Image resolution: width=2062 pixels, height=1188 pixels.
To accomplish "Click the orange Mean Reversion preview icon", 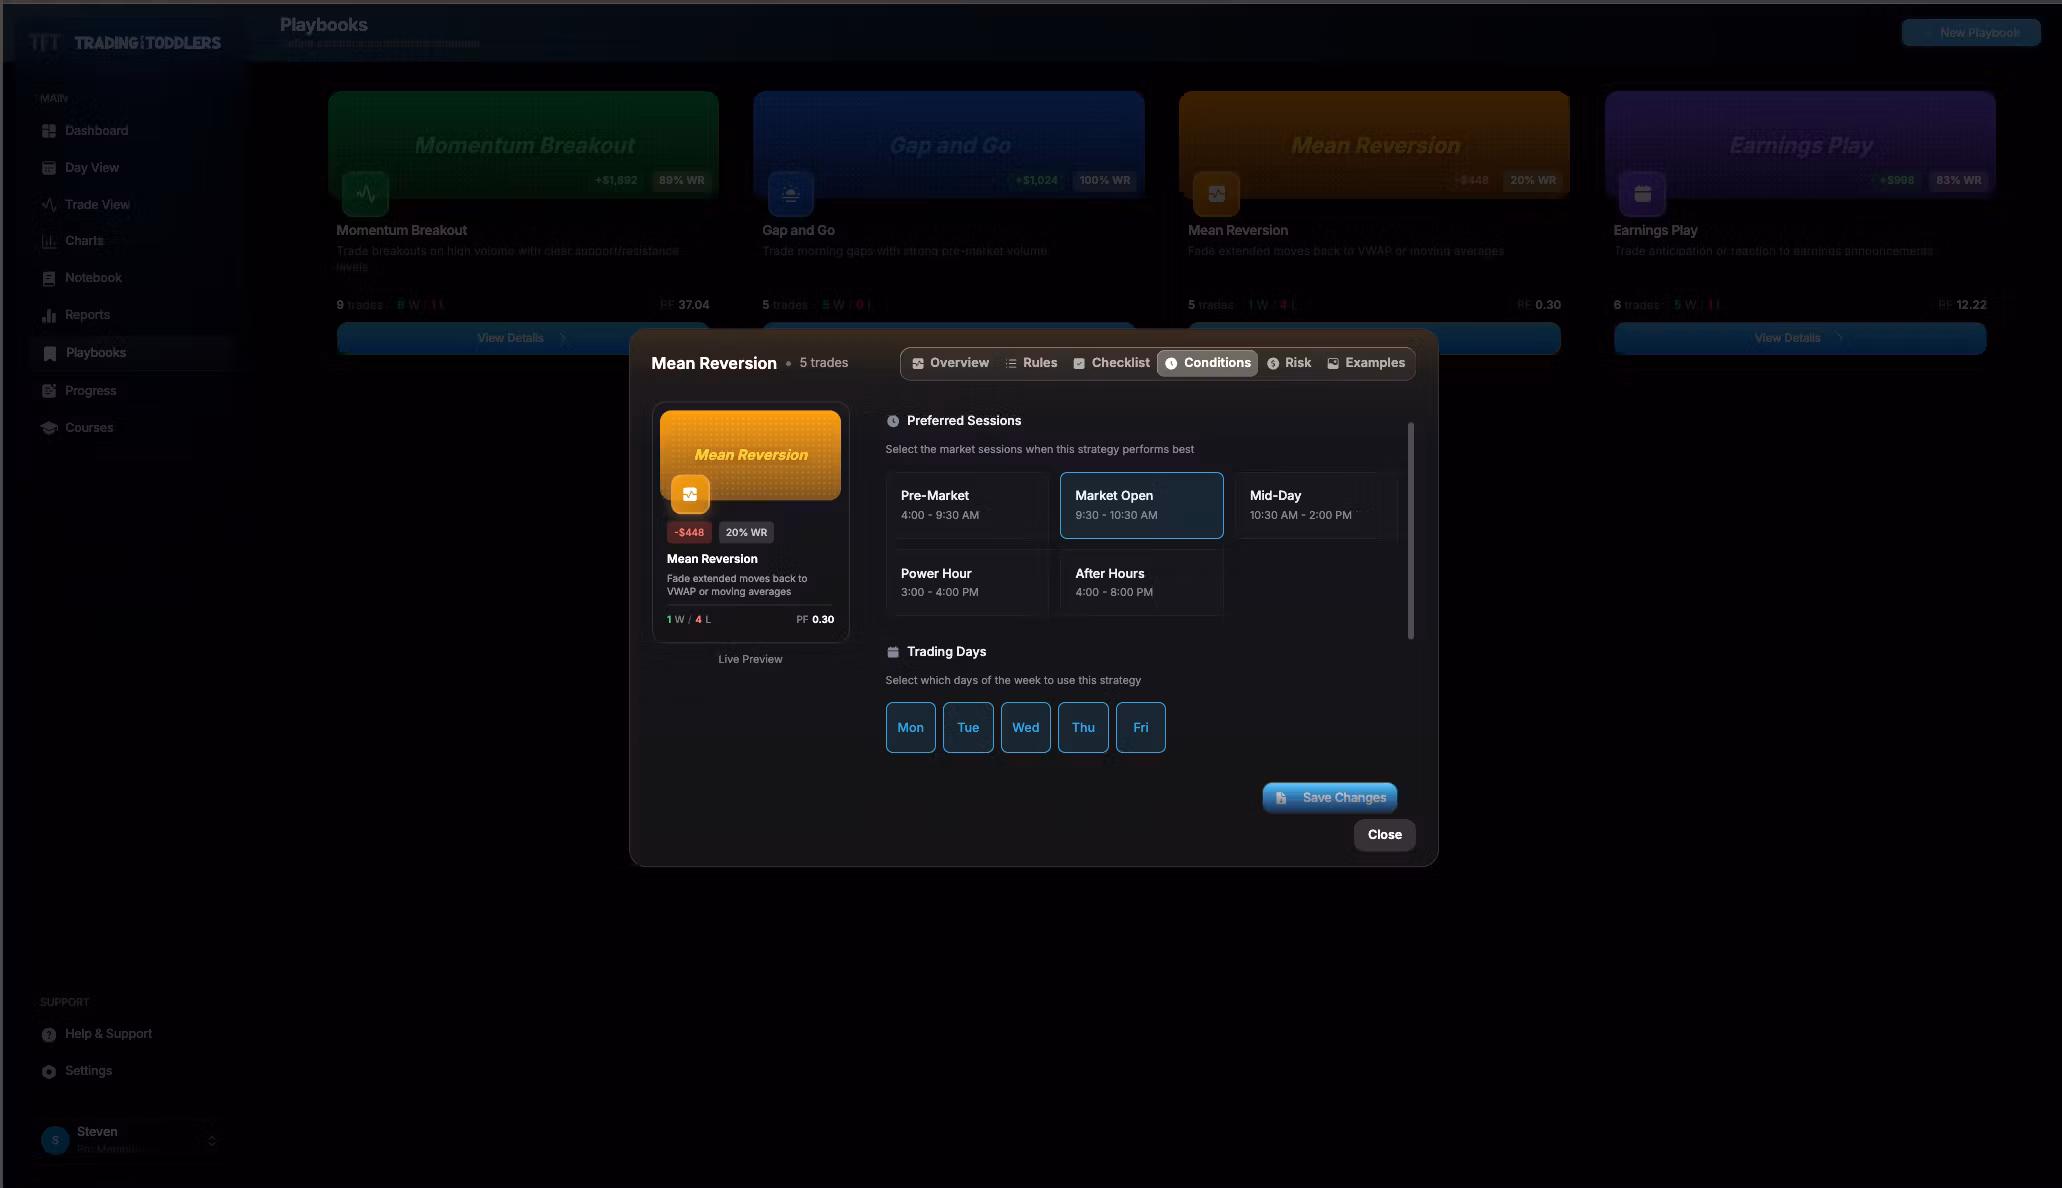I will (690, 494).
